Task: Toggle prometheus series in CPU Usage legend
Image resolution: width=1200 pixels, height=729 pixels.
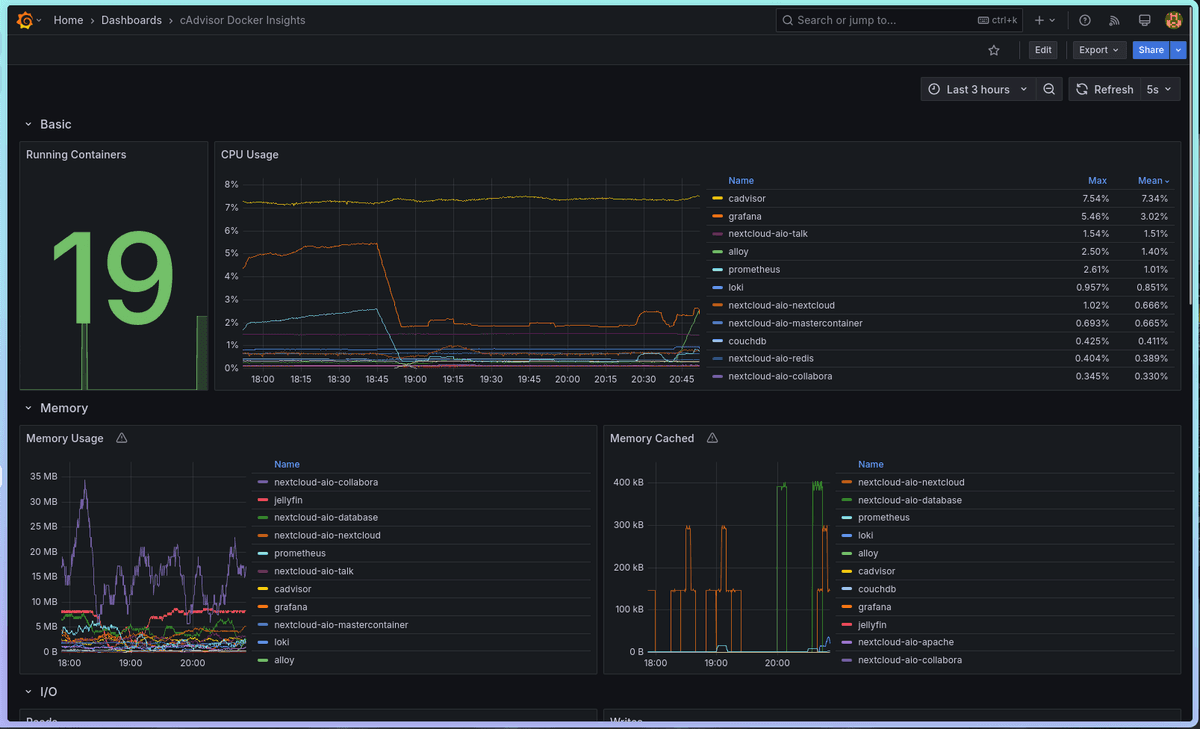Action: (754, 270)
